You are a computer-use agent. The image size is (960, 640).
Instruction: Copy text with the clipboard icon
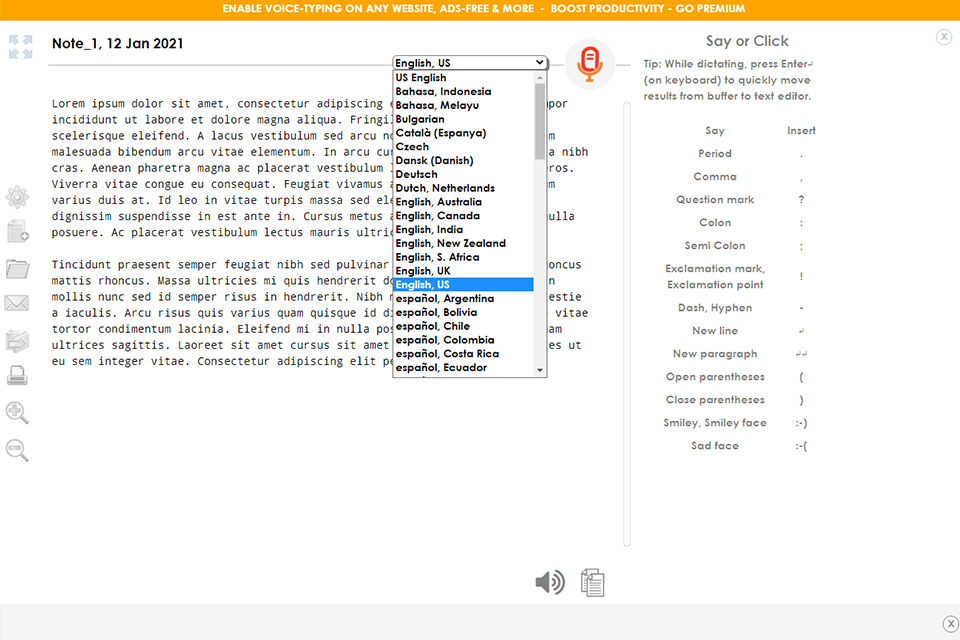(592, 582)
